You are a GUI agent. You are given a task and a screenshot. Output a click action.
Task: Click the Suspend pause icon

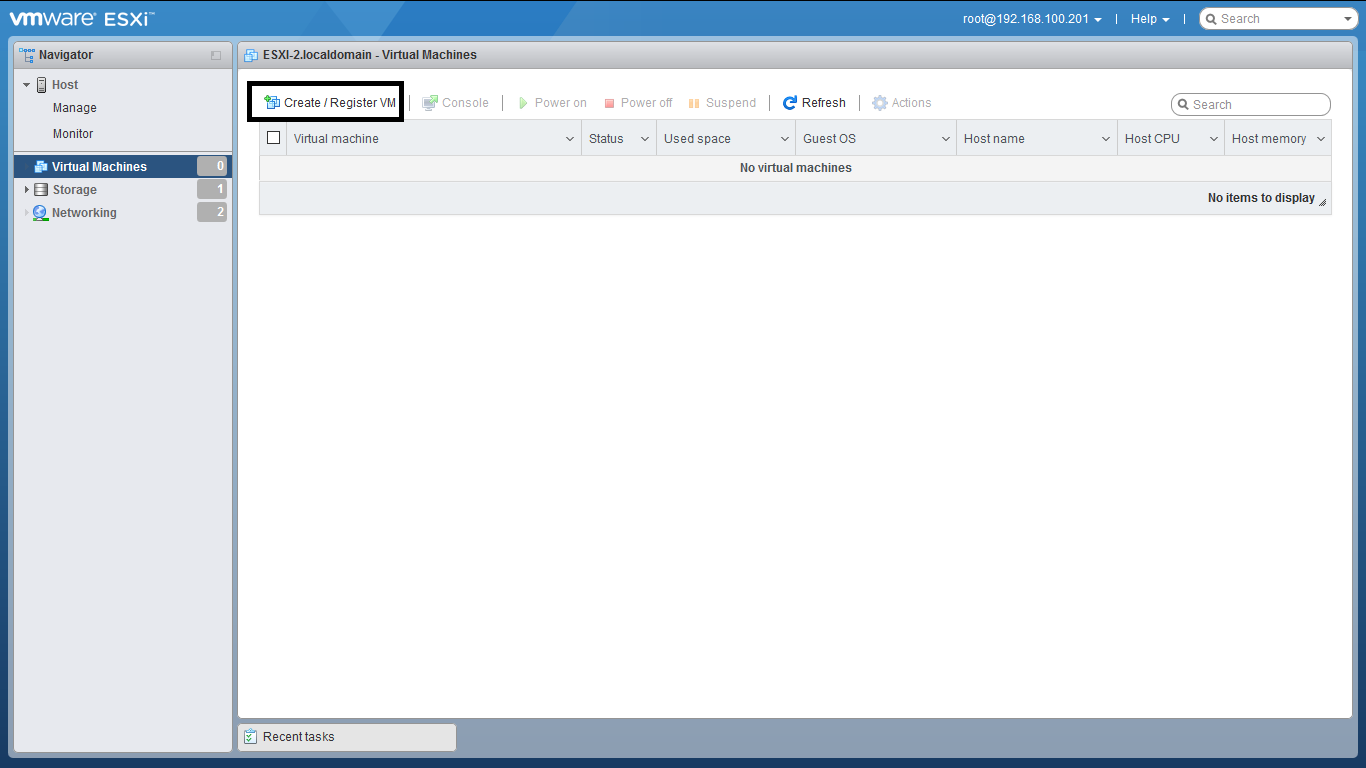(x=694, y=103)
